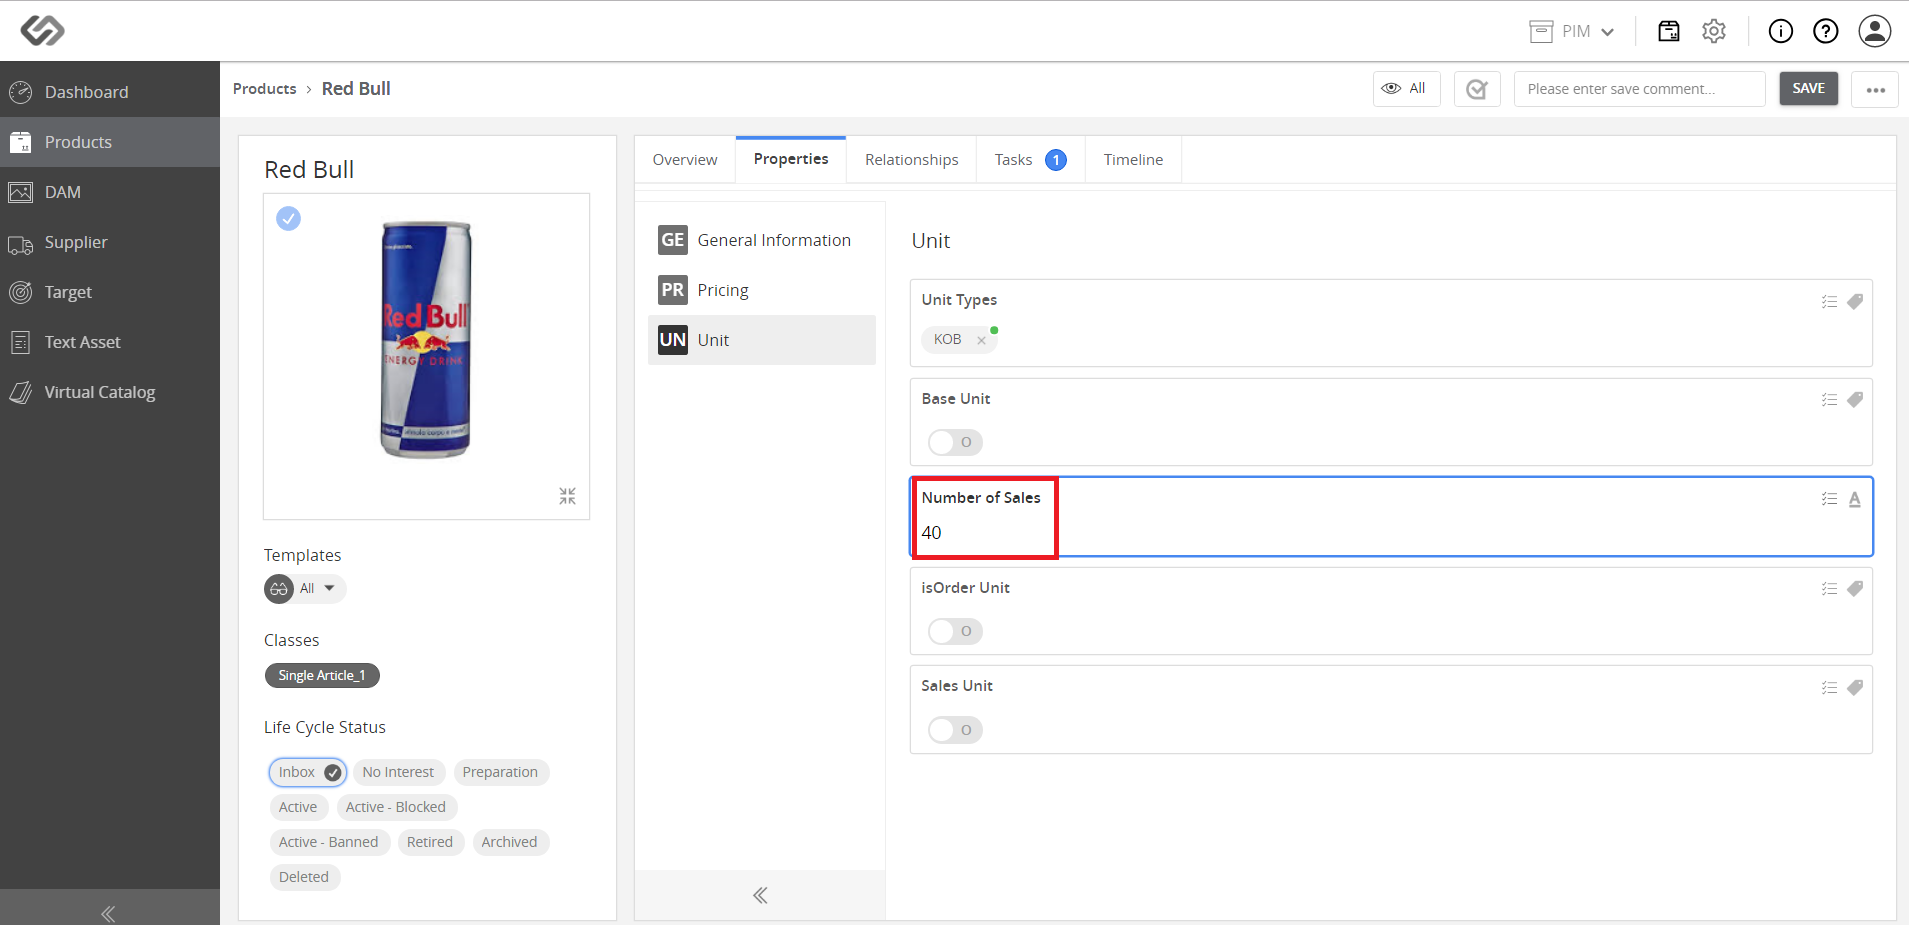Click the tag icon in isOrder Unit row
The height and width of the screenshot is (925, 1909).
pyautogui.click(x=1855, y=589)
